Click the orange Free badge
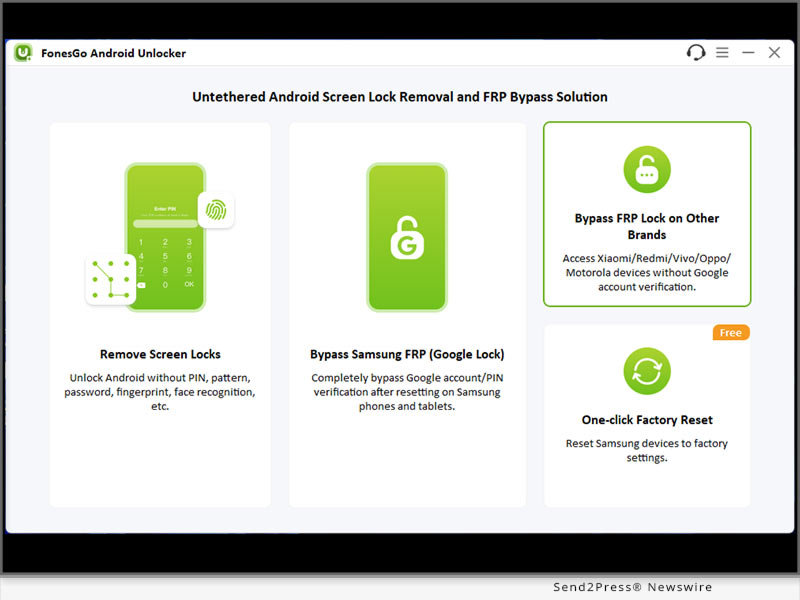 pyautogui.click(x=730, y=332)
